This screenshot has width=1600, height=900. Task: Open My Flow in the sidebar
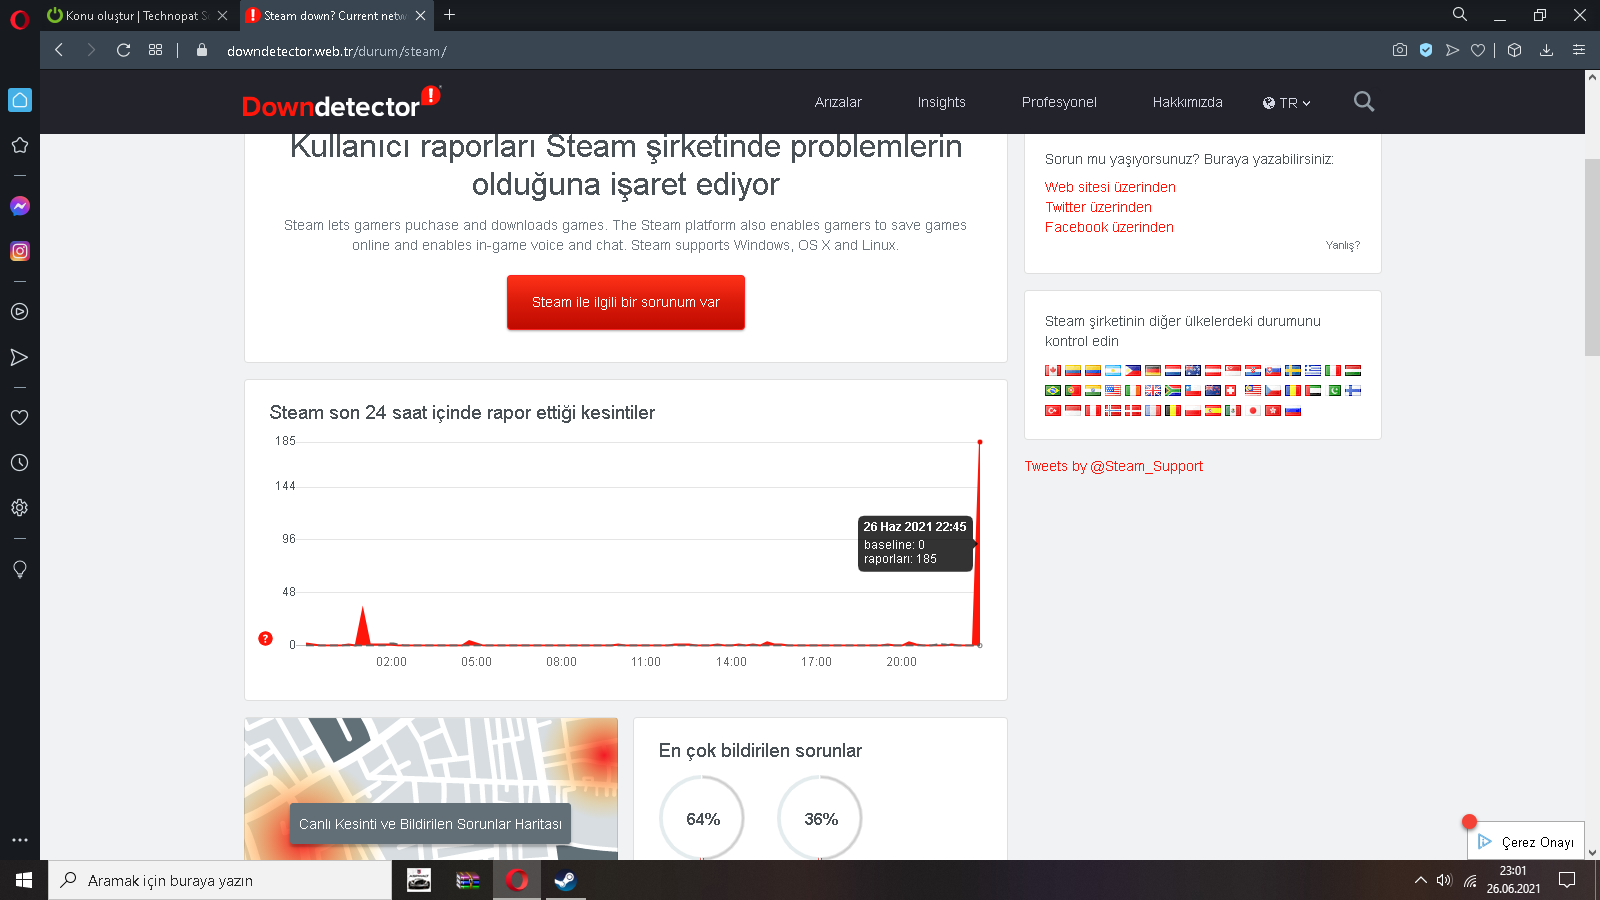tap(20, 357)
